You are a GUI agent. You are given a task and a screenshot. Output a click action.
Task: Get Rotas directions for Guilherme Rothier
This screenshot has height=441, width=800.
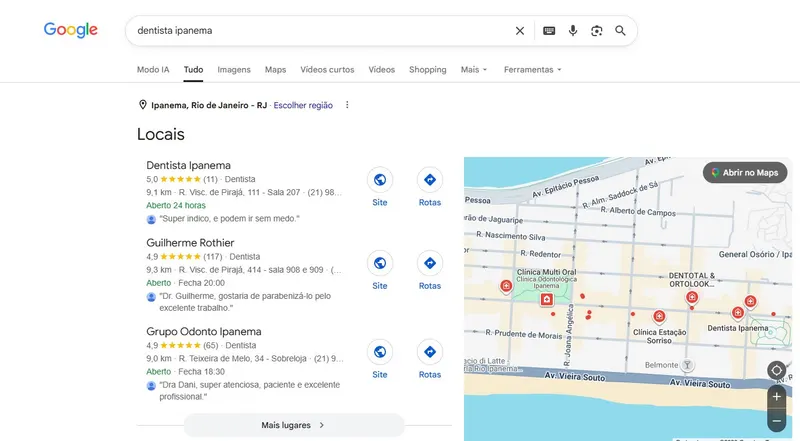coord(430,263)
